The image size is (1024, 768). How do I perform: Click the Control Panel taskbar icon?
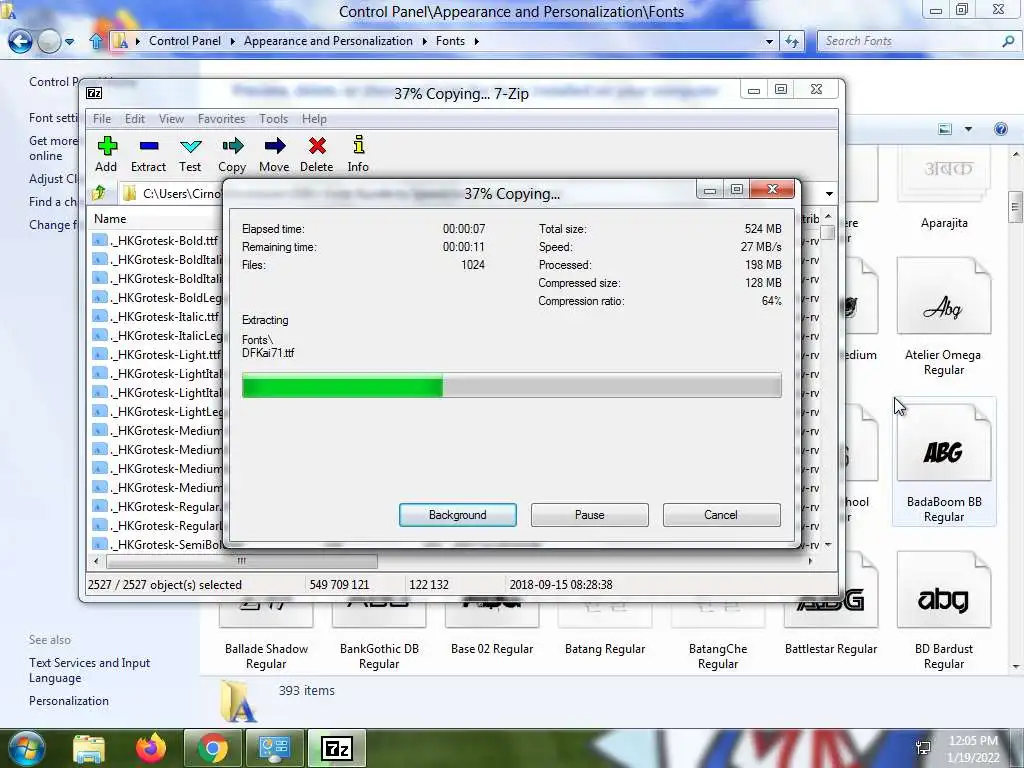(x=274, y=748)
